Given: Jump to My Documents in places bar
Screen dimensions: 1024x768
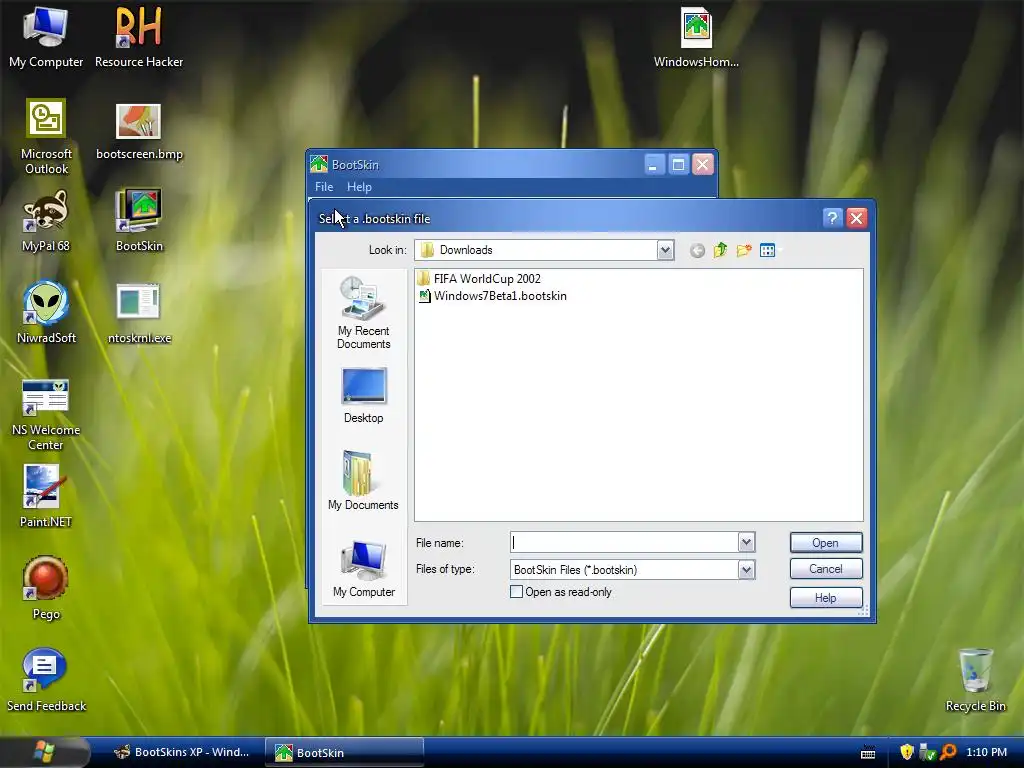Looking at the screenshot, I should coord(363,481).
